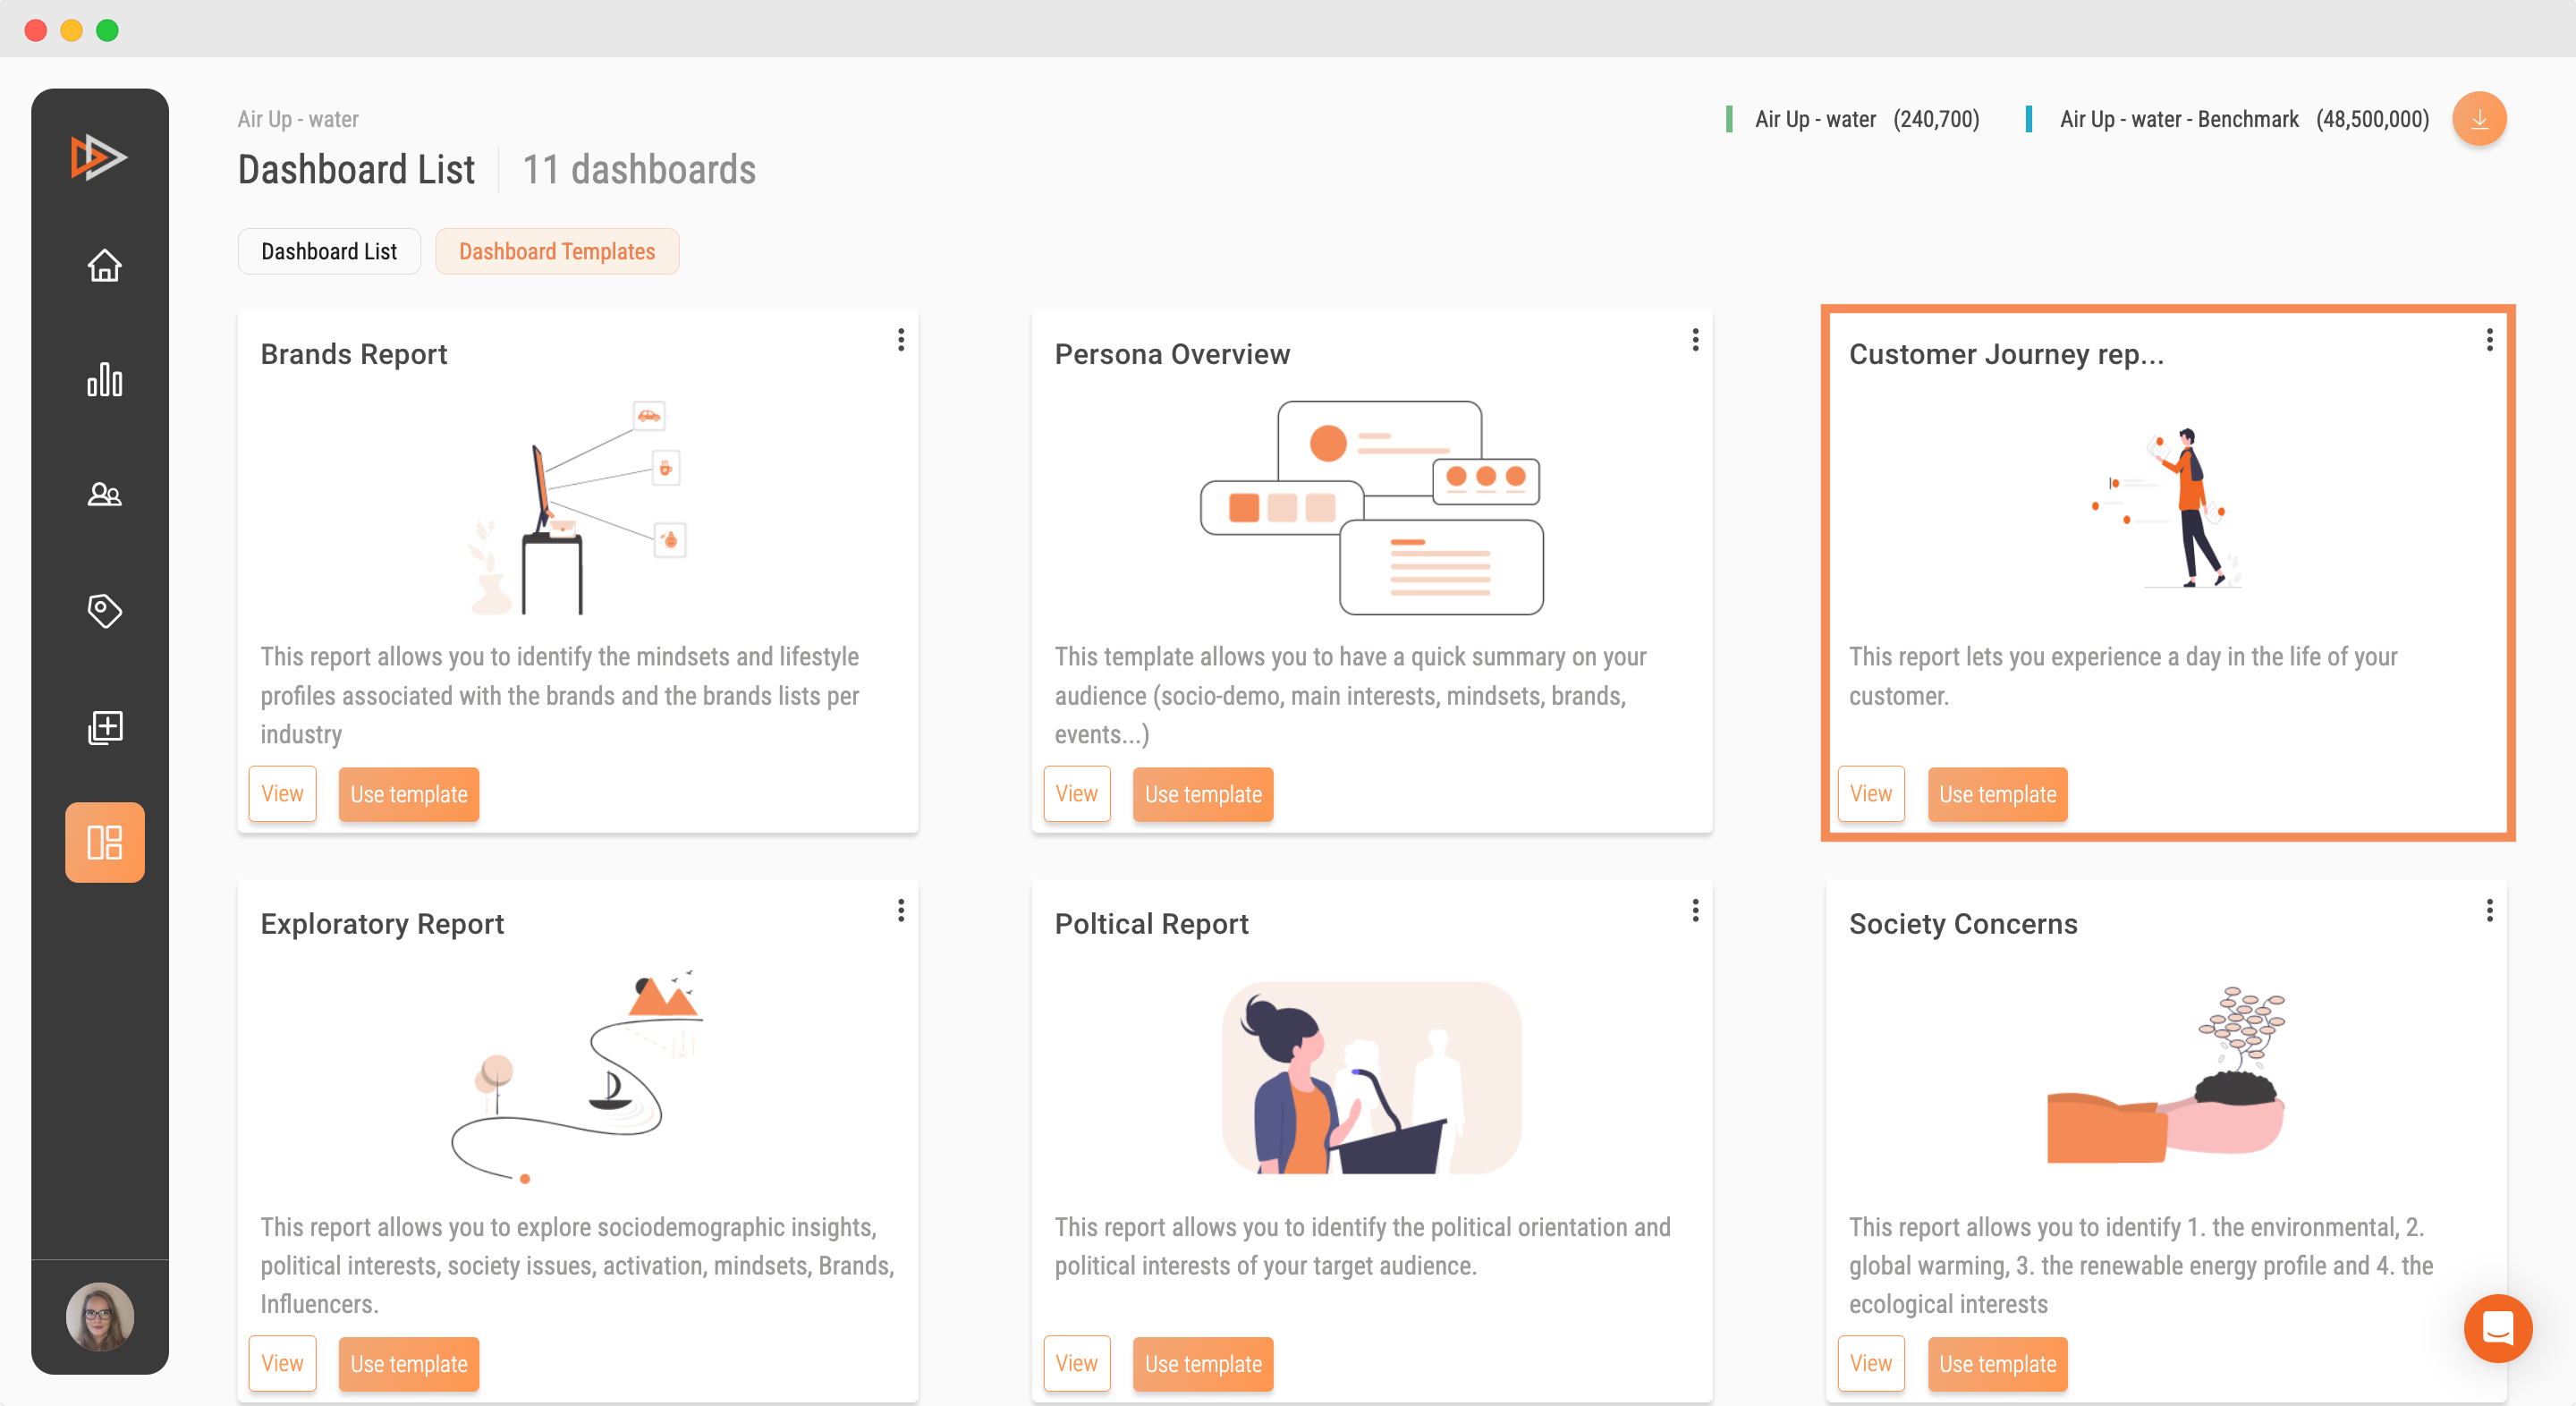The image size is (2576, 1406).
Task: Click Use template on Political Report card
Action: [1203, 1365]
